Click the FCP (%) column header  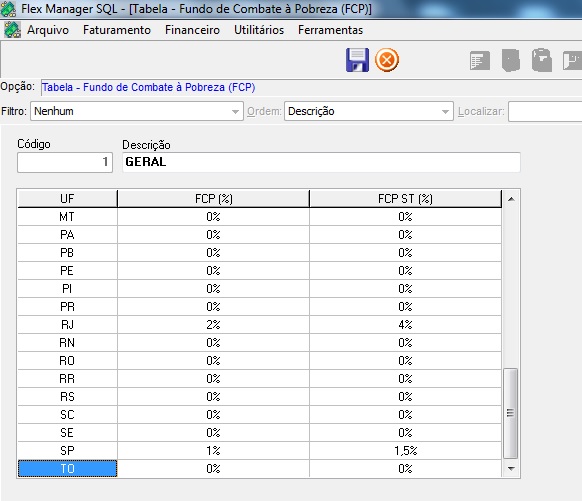coord(213,199)
